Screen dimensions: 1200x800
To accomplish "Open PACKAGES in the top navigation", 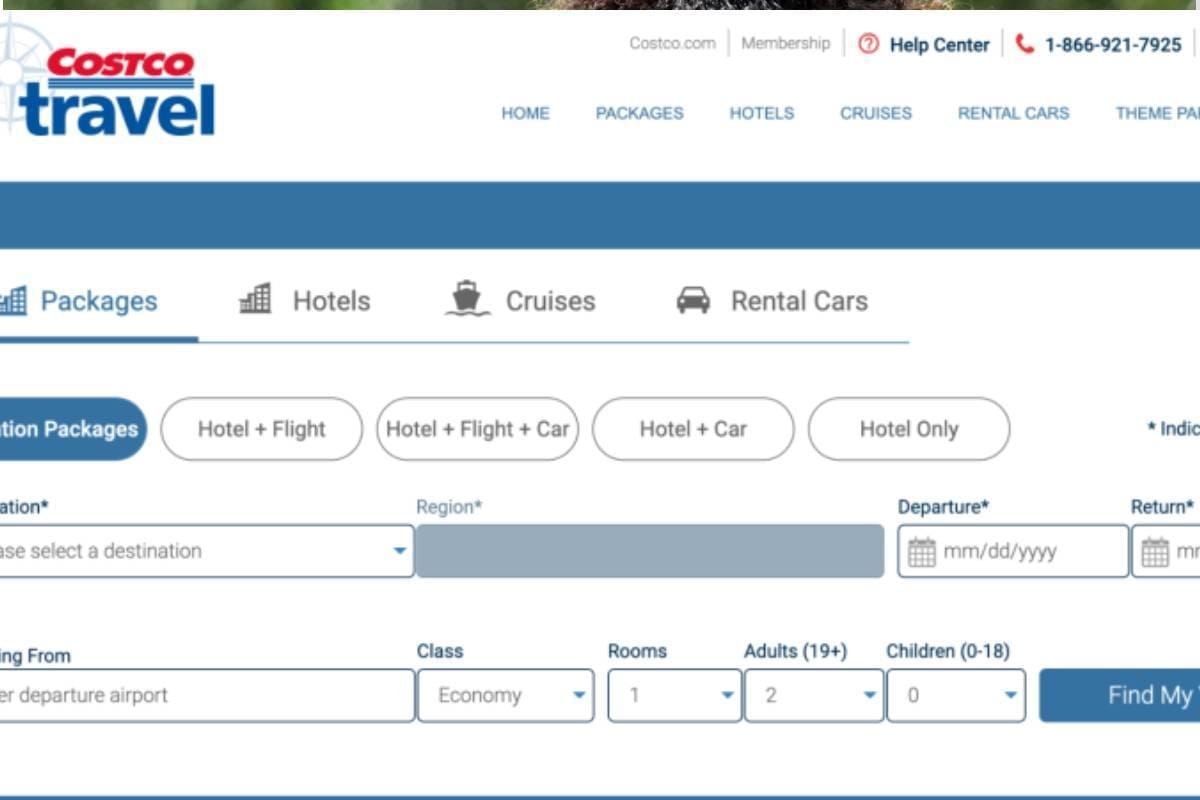I will pos(640,113).
